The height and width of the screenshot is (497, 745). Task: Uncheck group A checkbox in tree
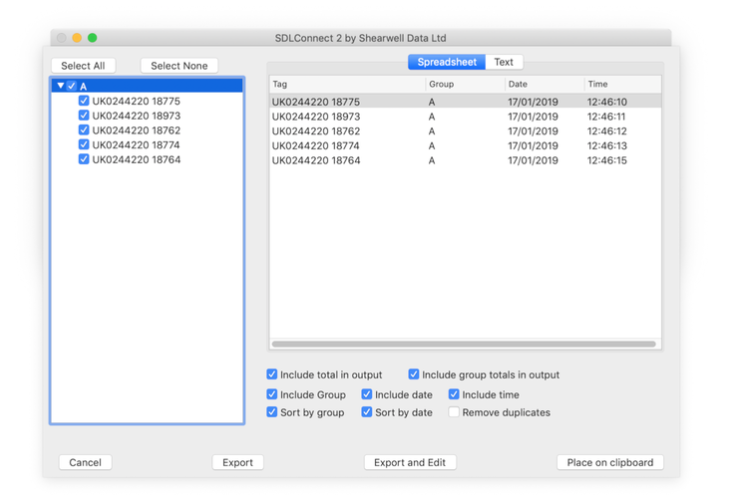click(71, 86)
